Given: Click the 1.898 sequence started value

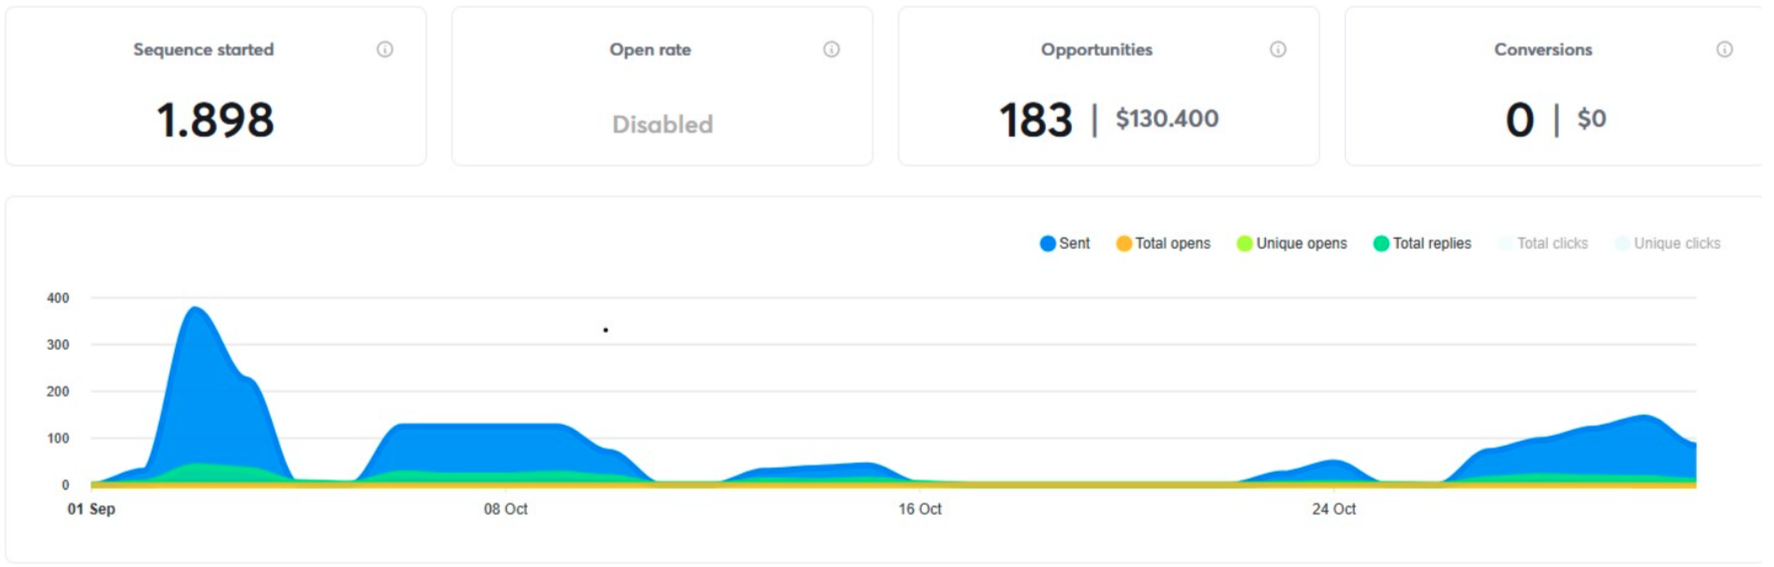Looking at the screenshot, I should (215, 121).
